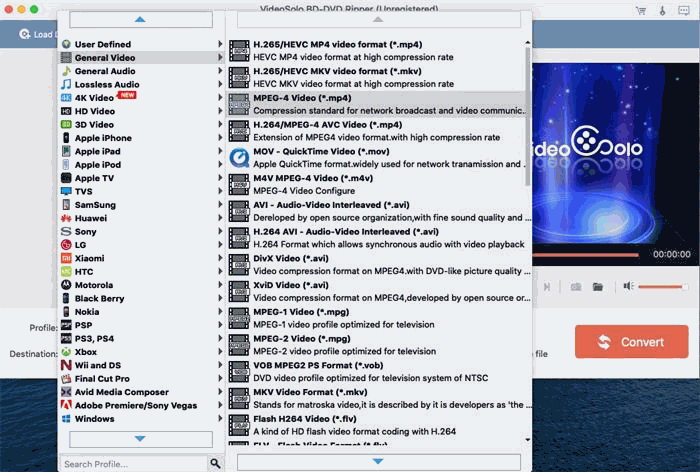Take a snapshot with the camera icon
Image resolution: width=700 pixels, height=472 pixels.
(x=576, y=286)
